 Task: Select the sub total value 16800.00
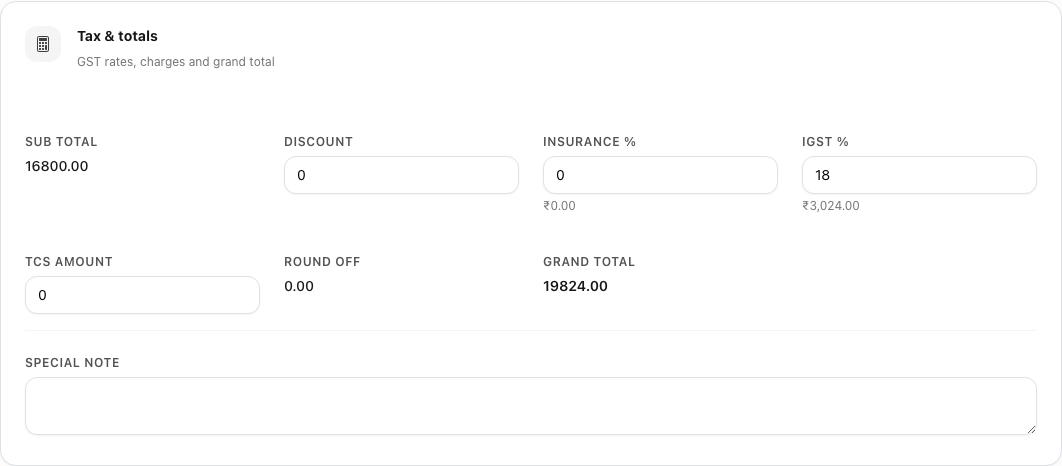click(57, 166)
